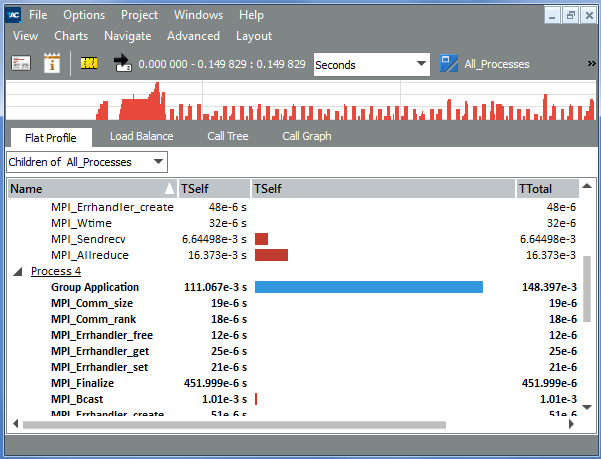Click the 1.01e-3 TTotal value
Image resolution: width=601 pixels, height=459 pixels.
pyautogui.click(x=558, y=399)
